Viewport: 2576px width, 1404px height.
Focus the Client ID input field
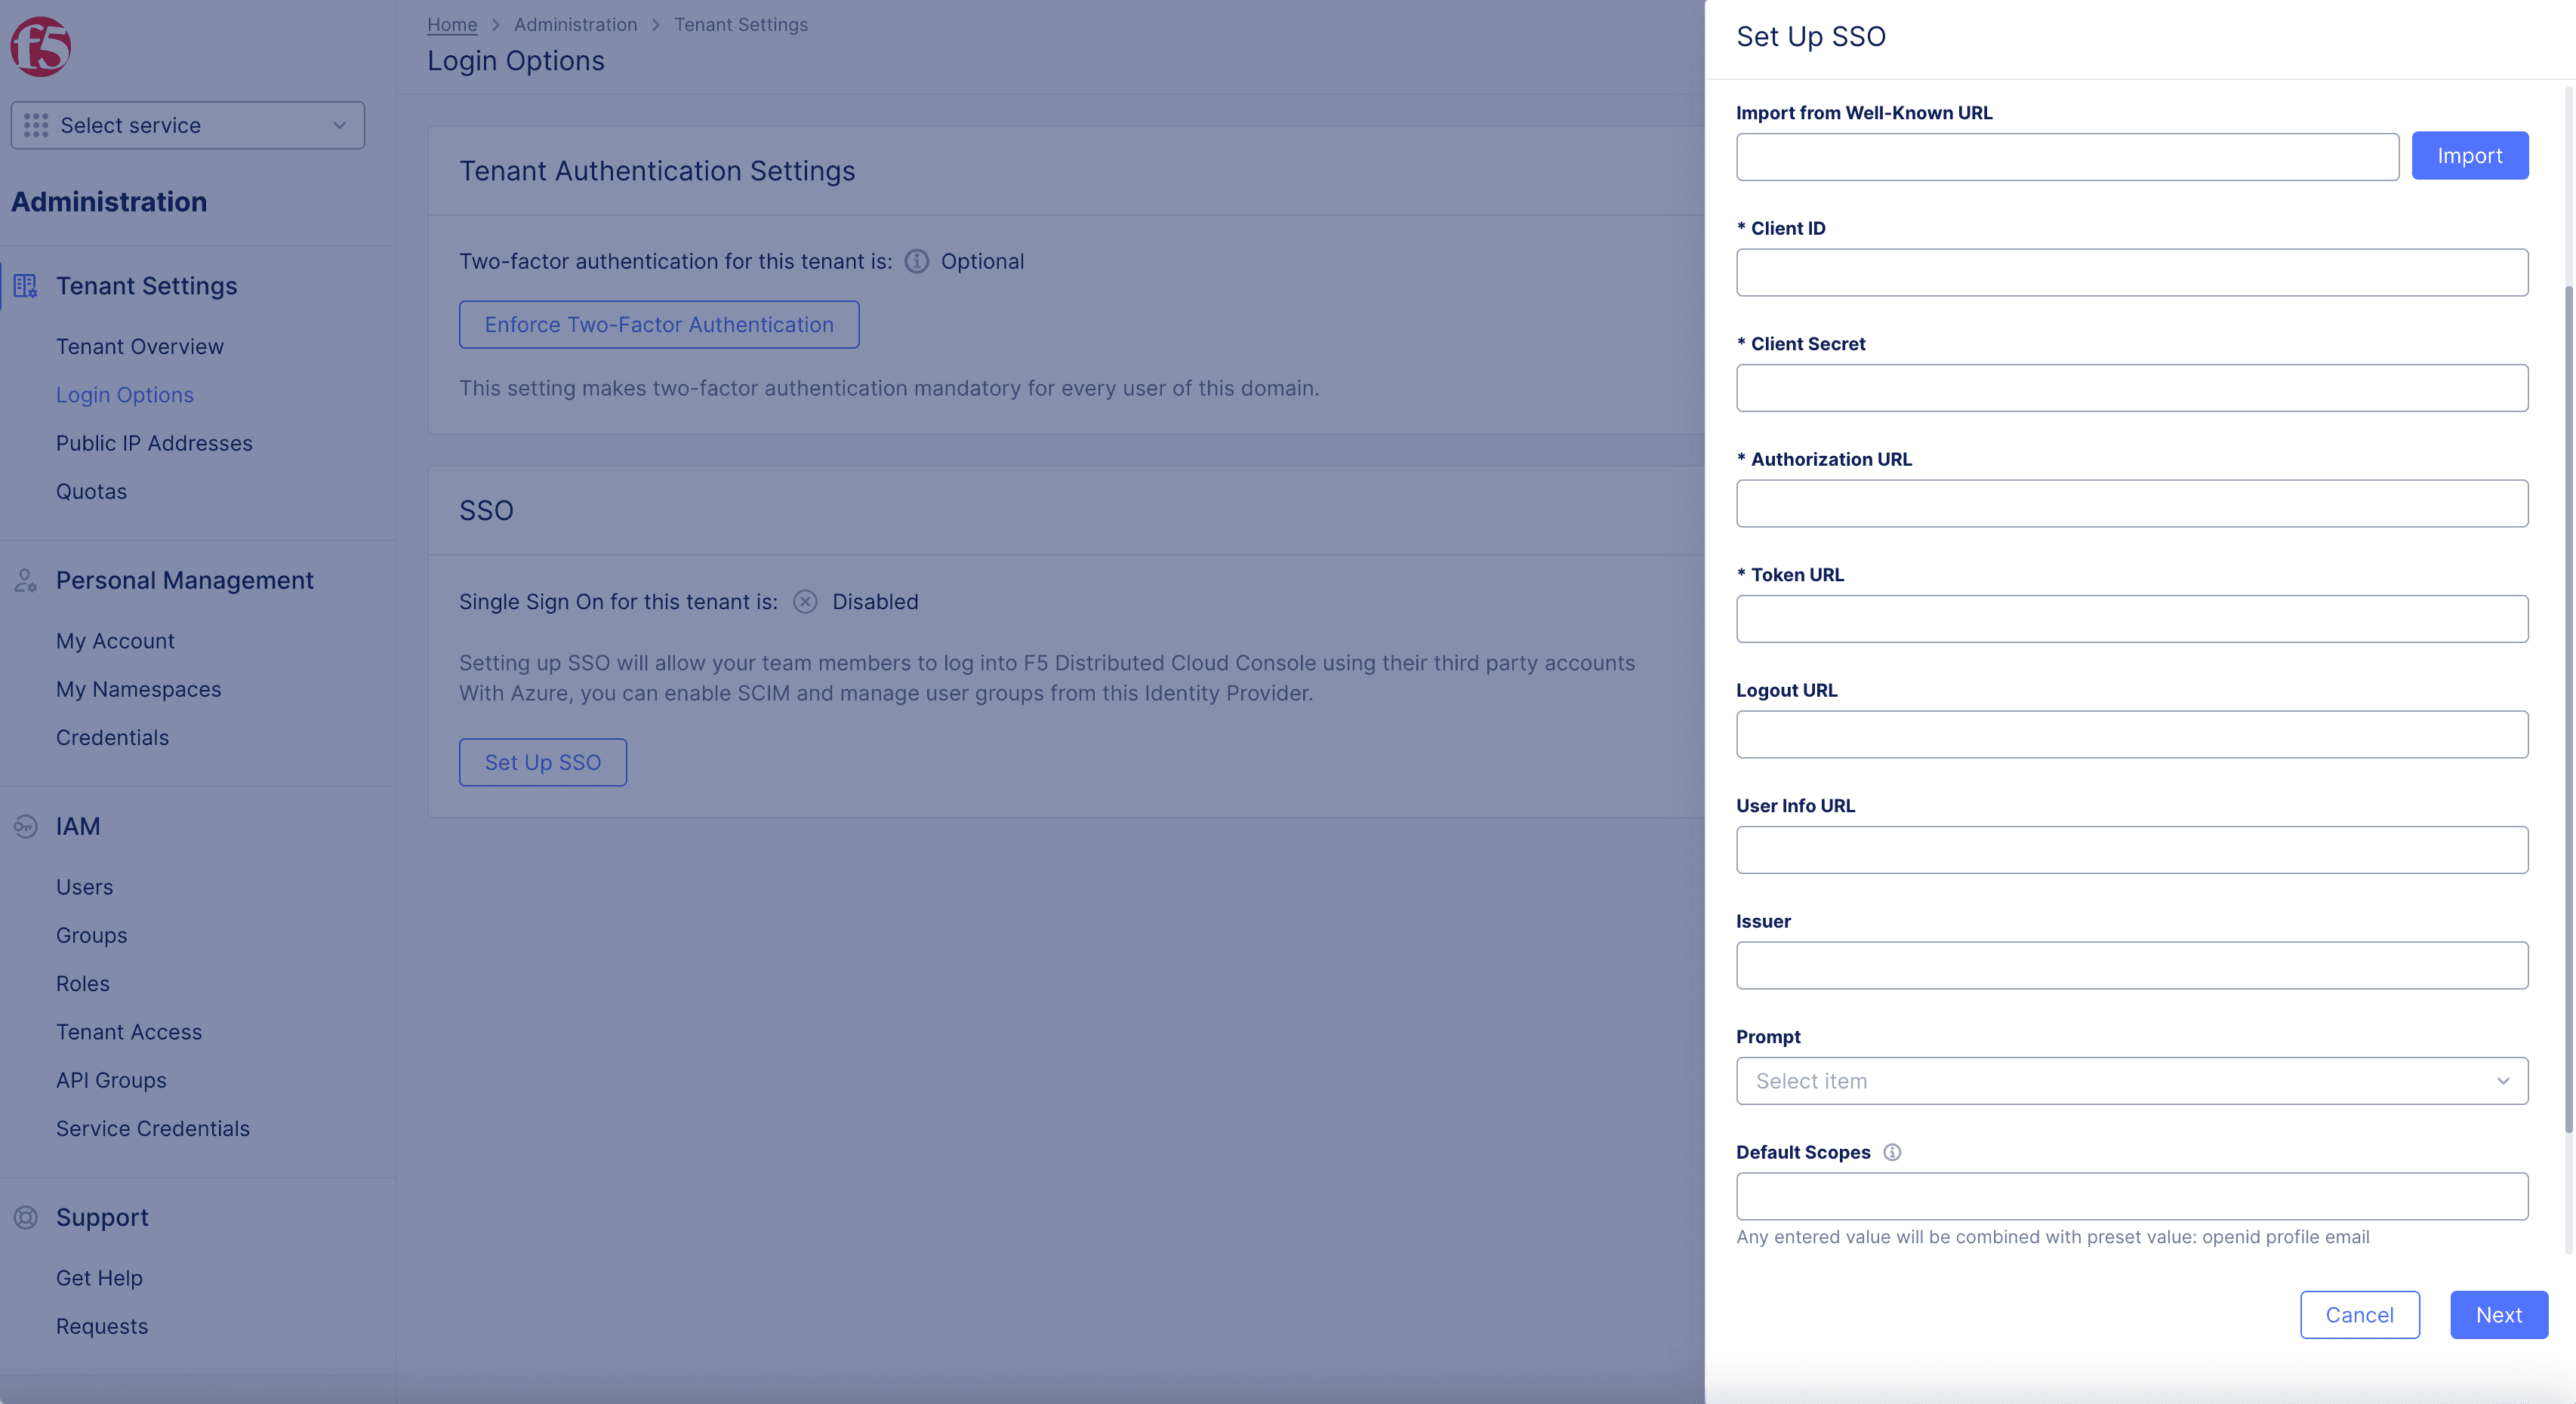[2132, 272]
